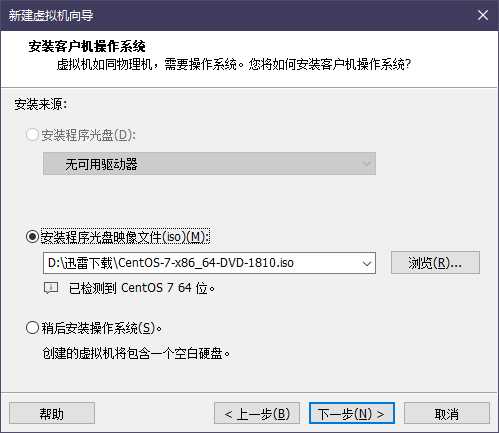The width and height of the screenshot is (499, 433).
Task: Click the 安装客户机操作系统 heading
Action: (87, 46)
